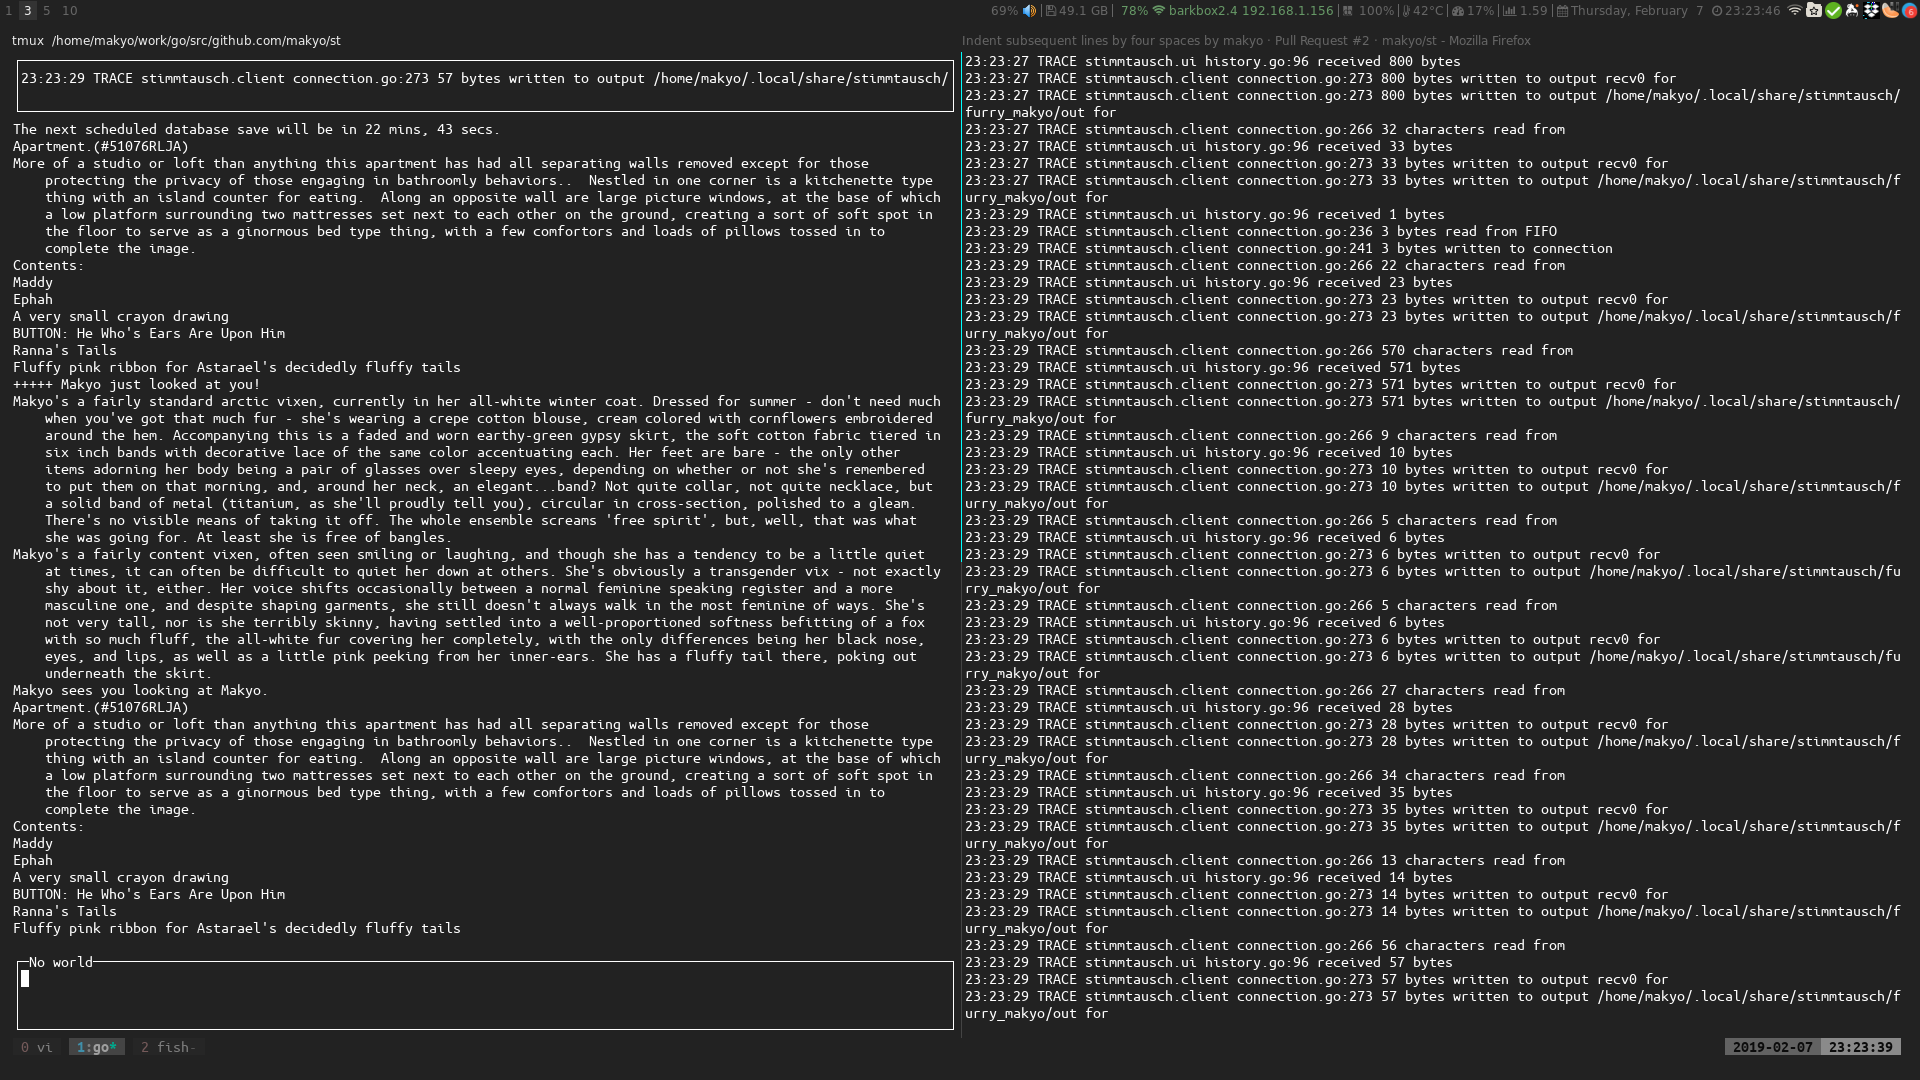Click log line '3 bytes written to connection'
1920x1080 pixels.
click(x=1289, y=248)
